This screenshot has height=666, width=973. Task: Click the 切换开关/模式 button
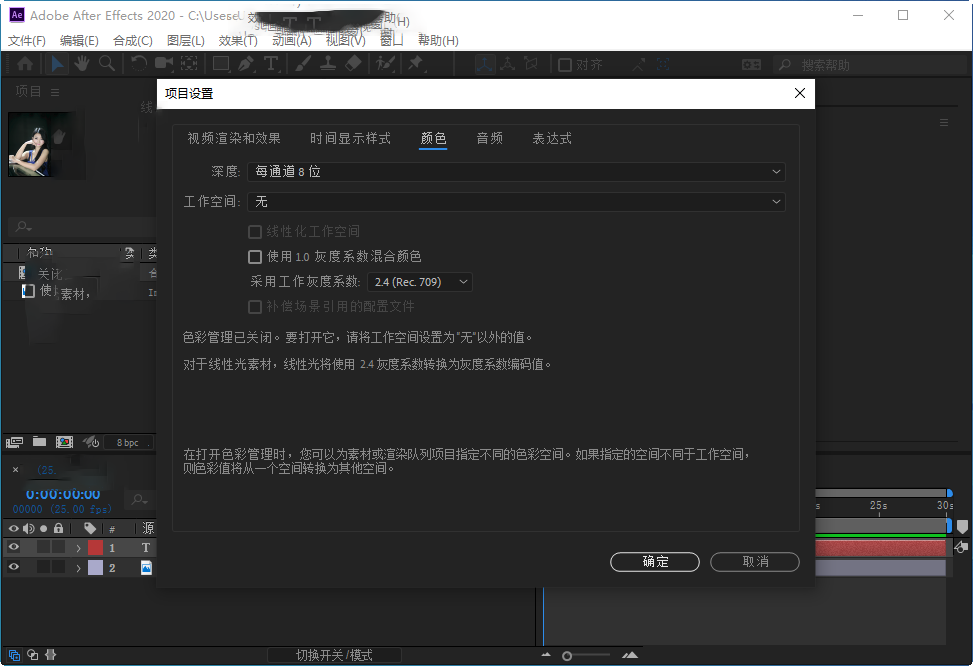pos(334,655)
